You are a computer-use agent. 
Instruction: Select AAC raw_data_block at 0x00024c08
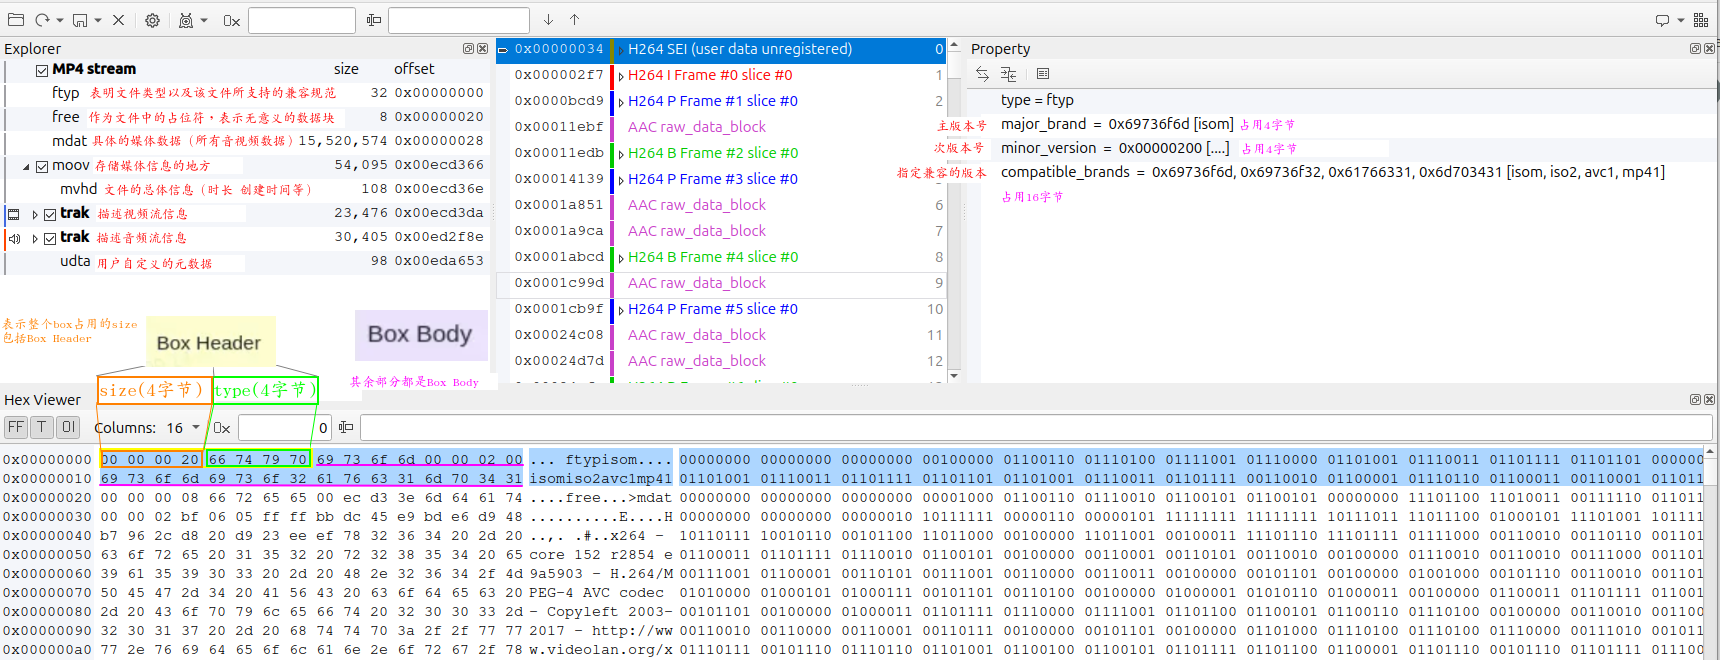tap(721, 335)
